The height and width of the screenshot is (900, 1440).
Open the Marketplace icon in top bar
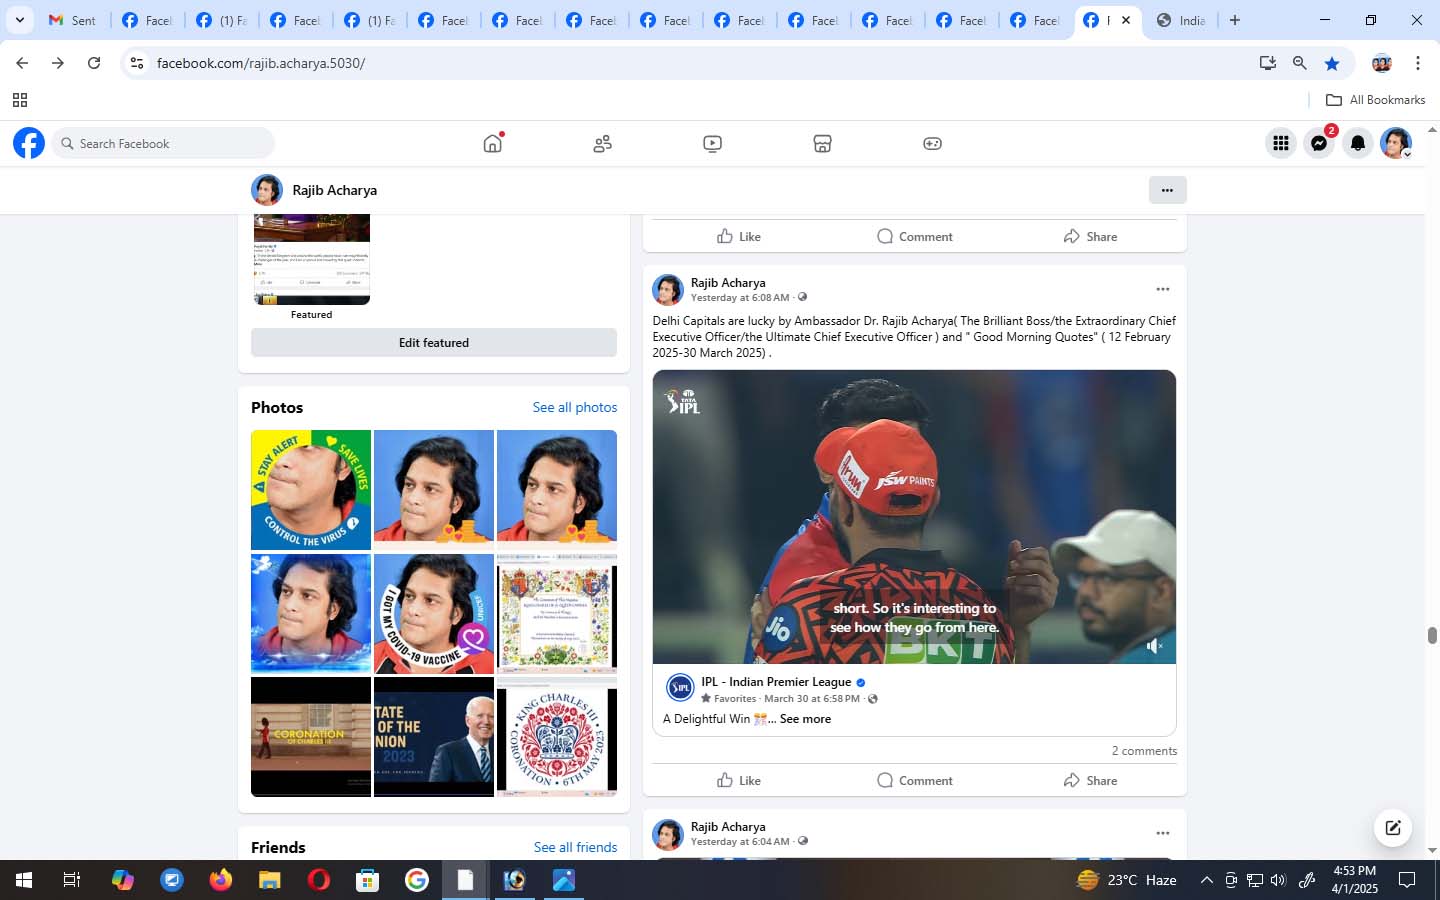coord(822,143)
